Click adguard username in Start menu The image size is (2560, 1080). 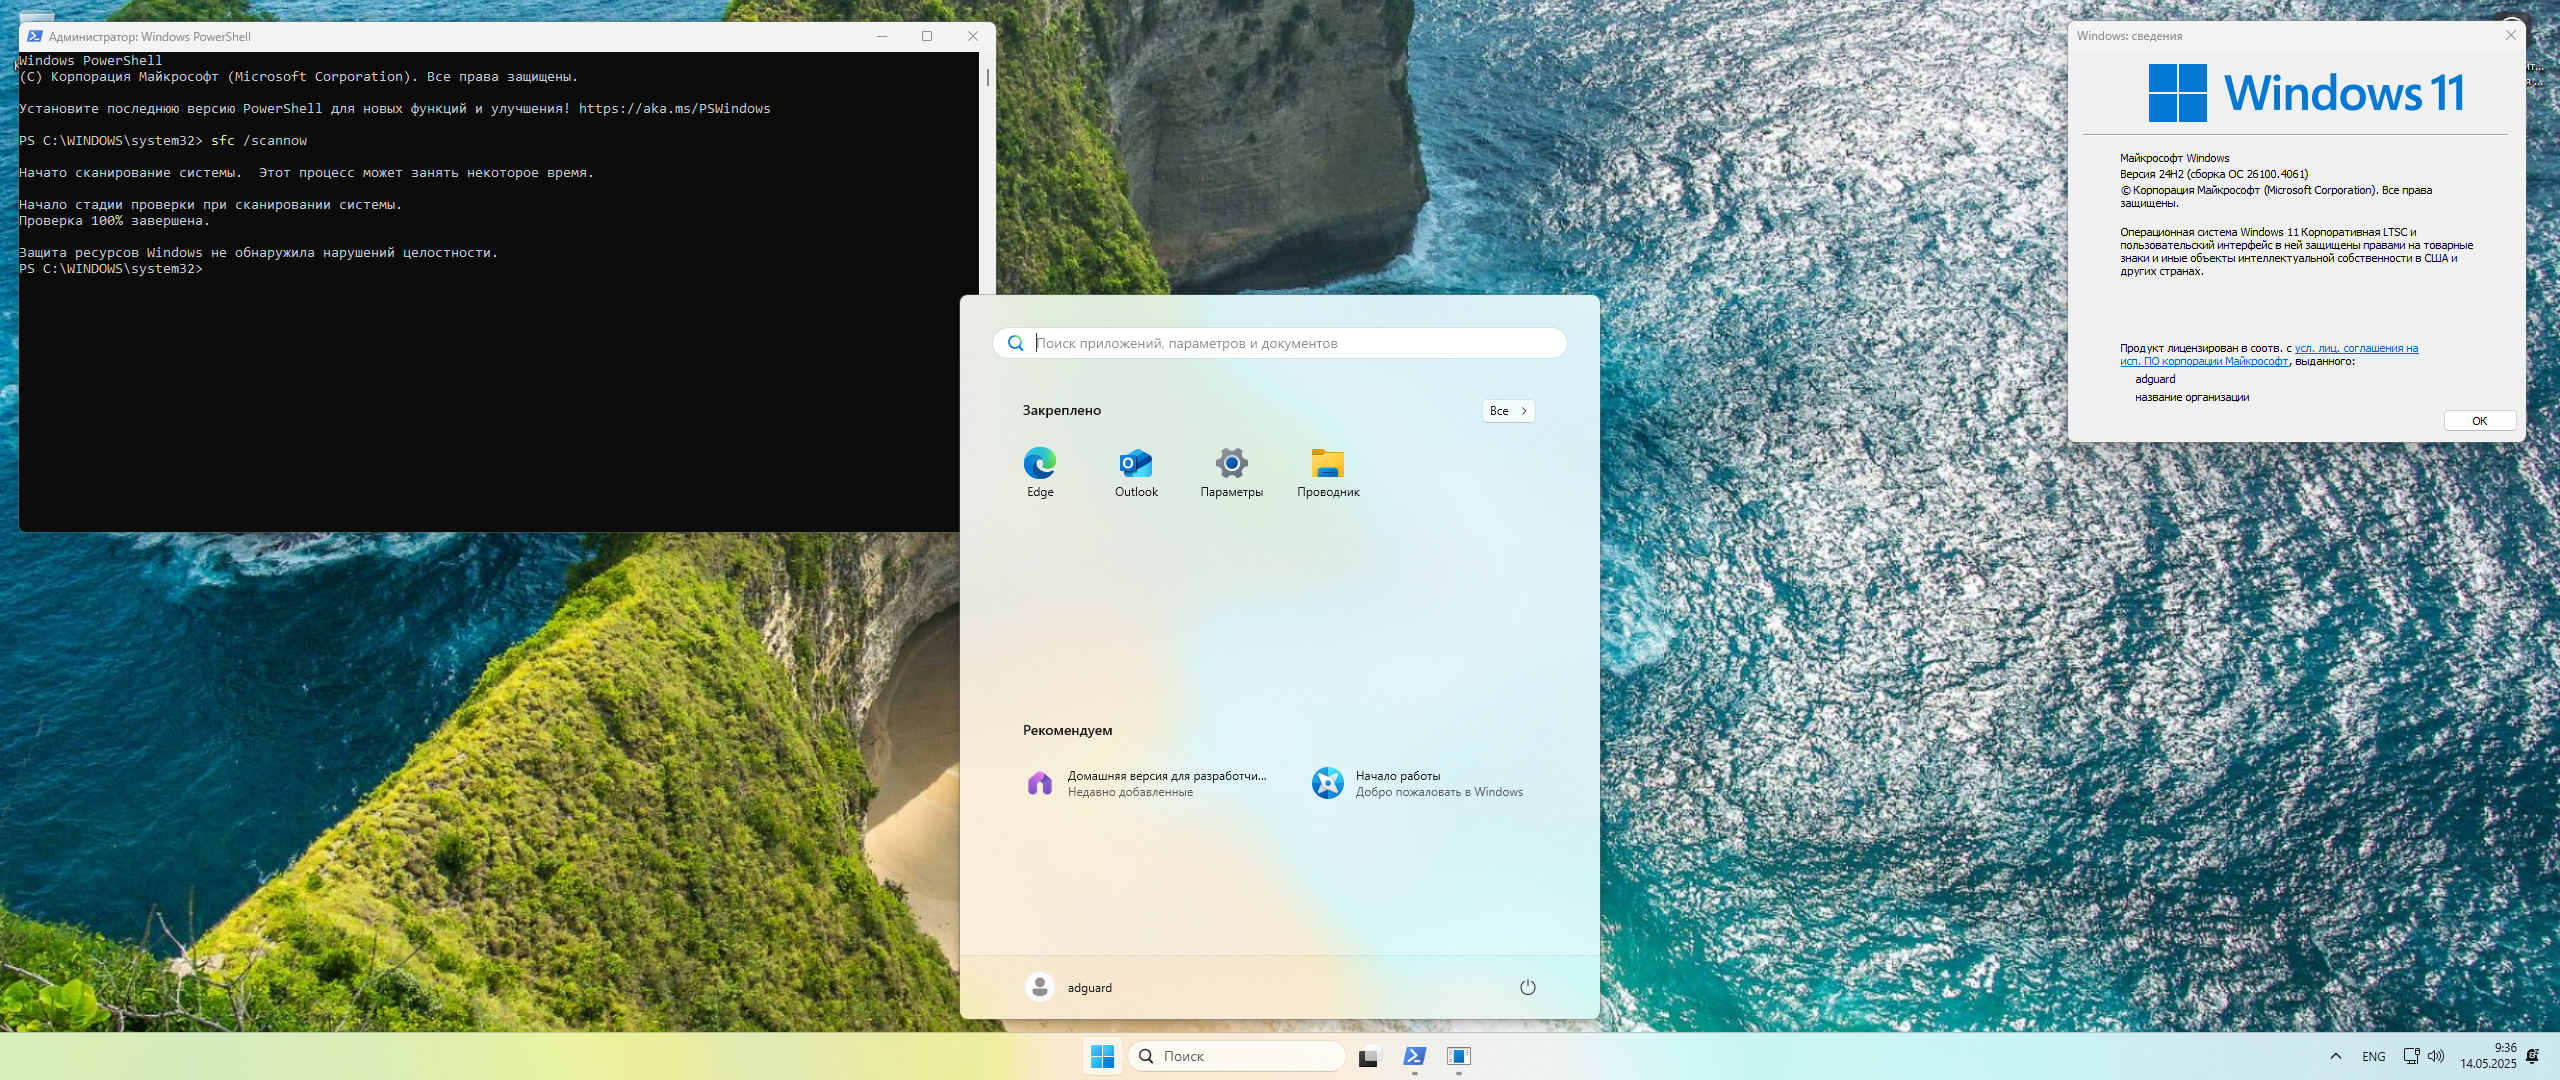pos(1090,988)
